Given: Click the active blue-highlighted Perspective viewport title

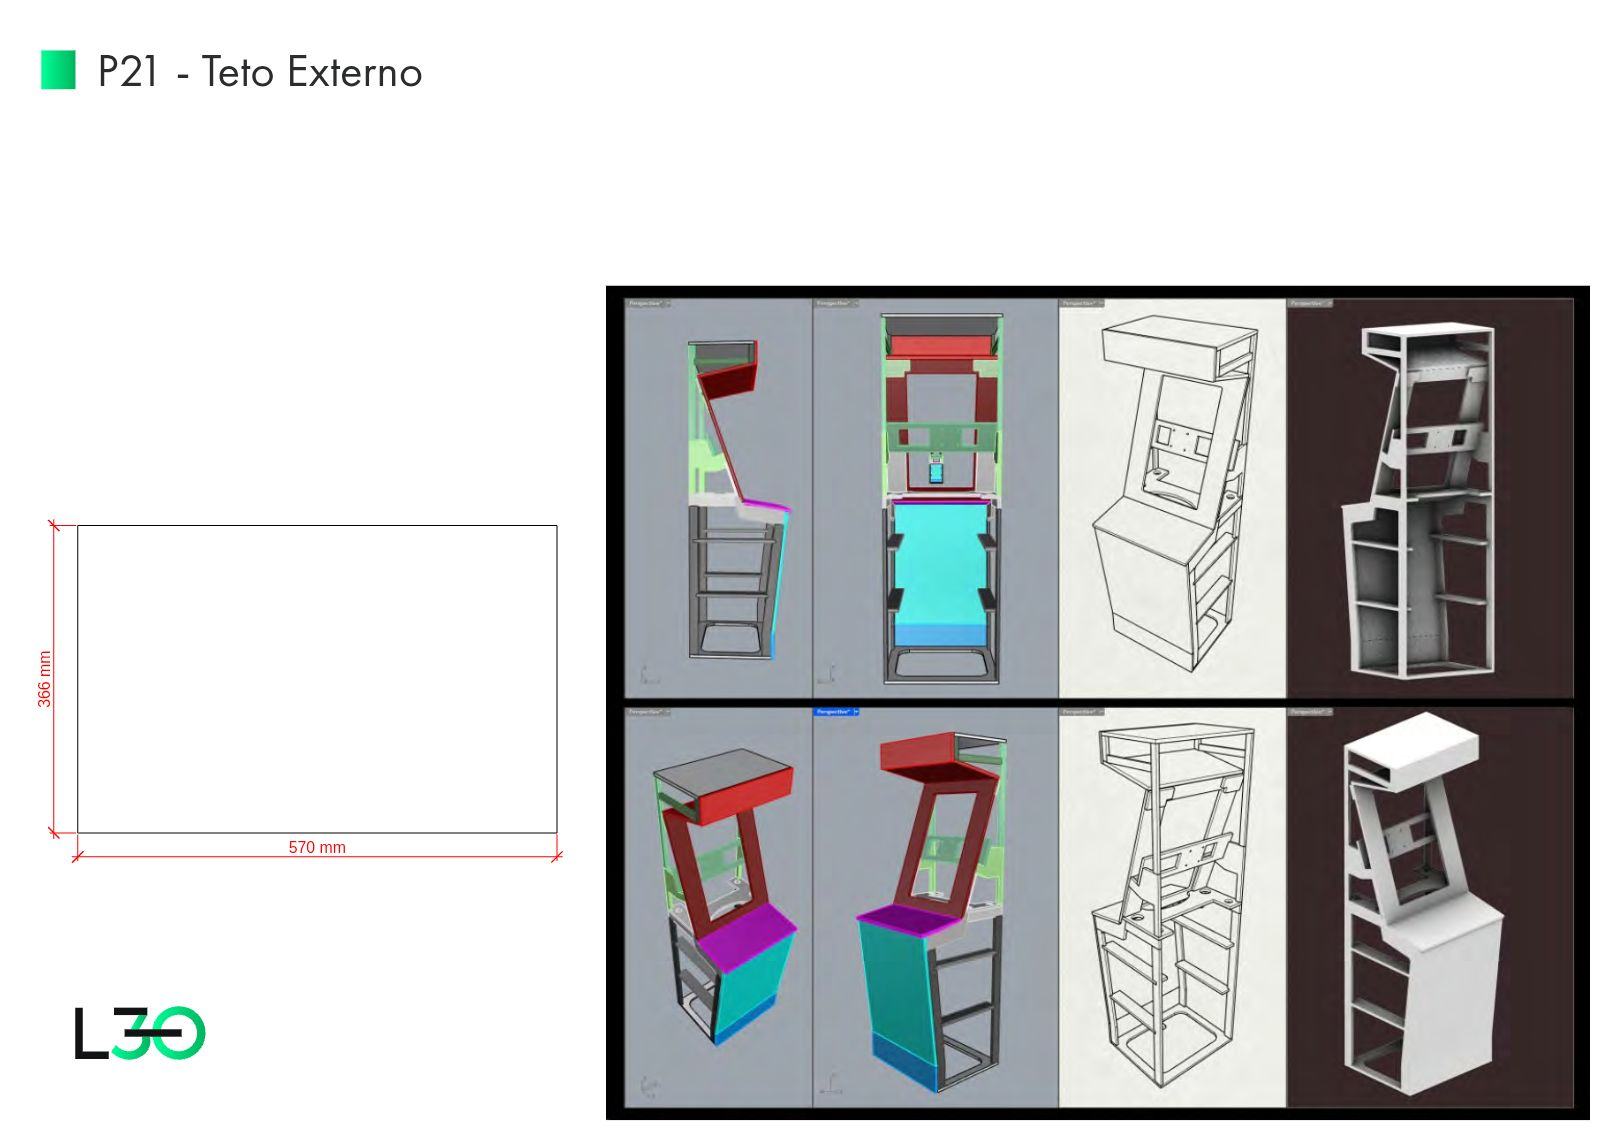Looking at the screenshot, I should pos(833,712).
